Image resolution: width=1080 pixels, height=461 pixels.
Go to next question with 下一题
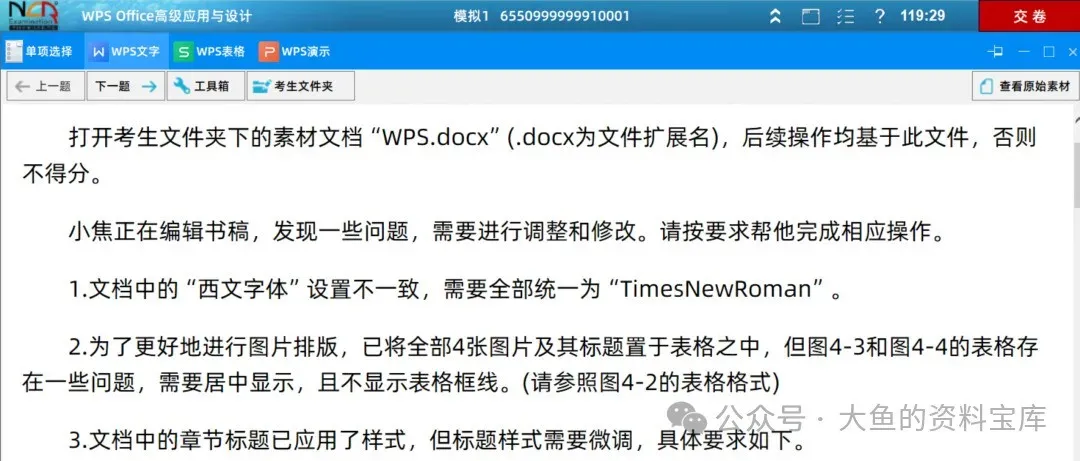[x=125, y=86]
